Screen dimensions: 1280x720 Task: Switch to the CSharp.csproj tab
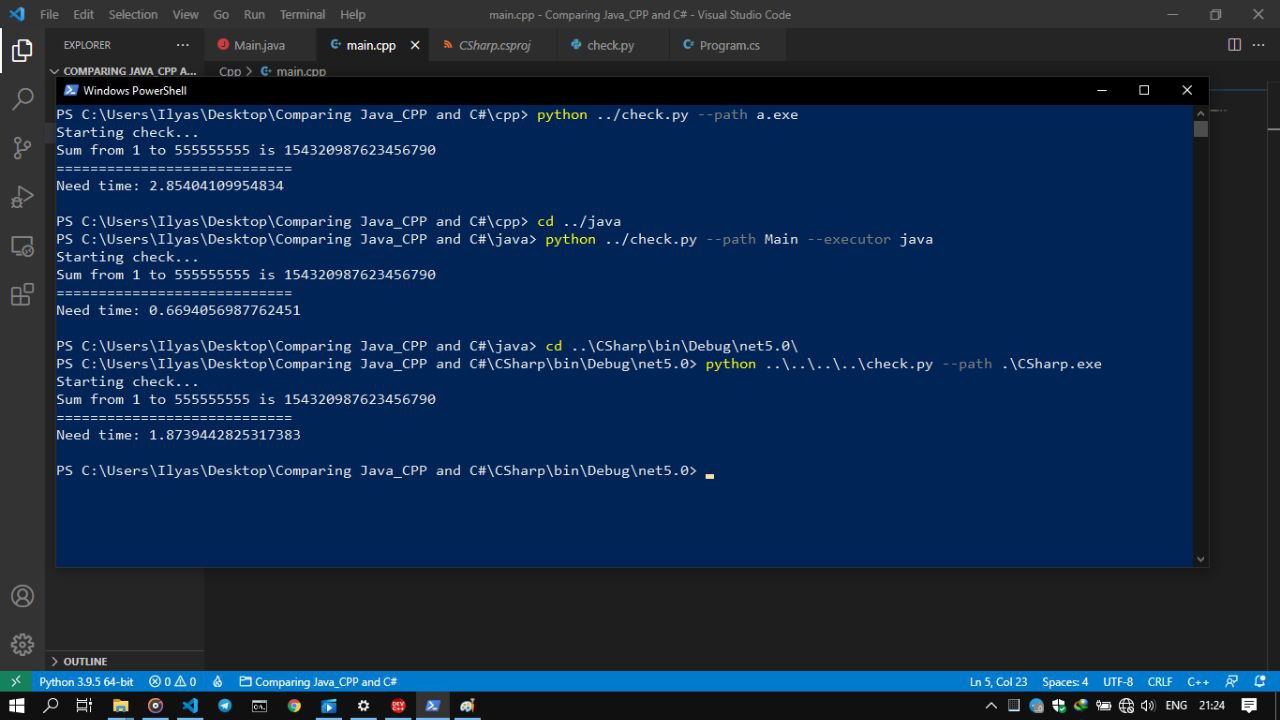(494, 45)
